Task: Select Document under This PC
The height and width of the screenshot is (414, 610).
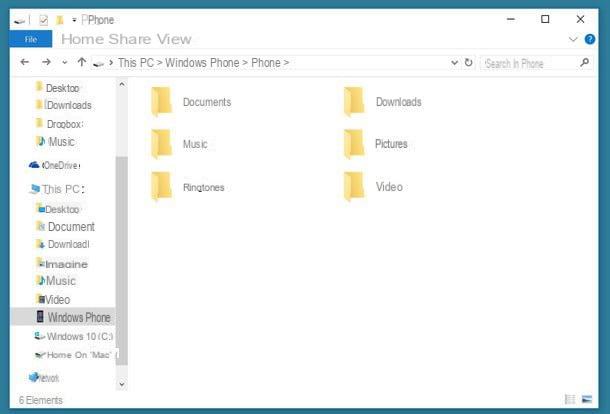Action: click(65, 227)
